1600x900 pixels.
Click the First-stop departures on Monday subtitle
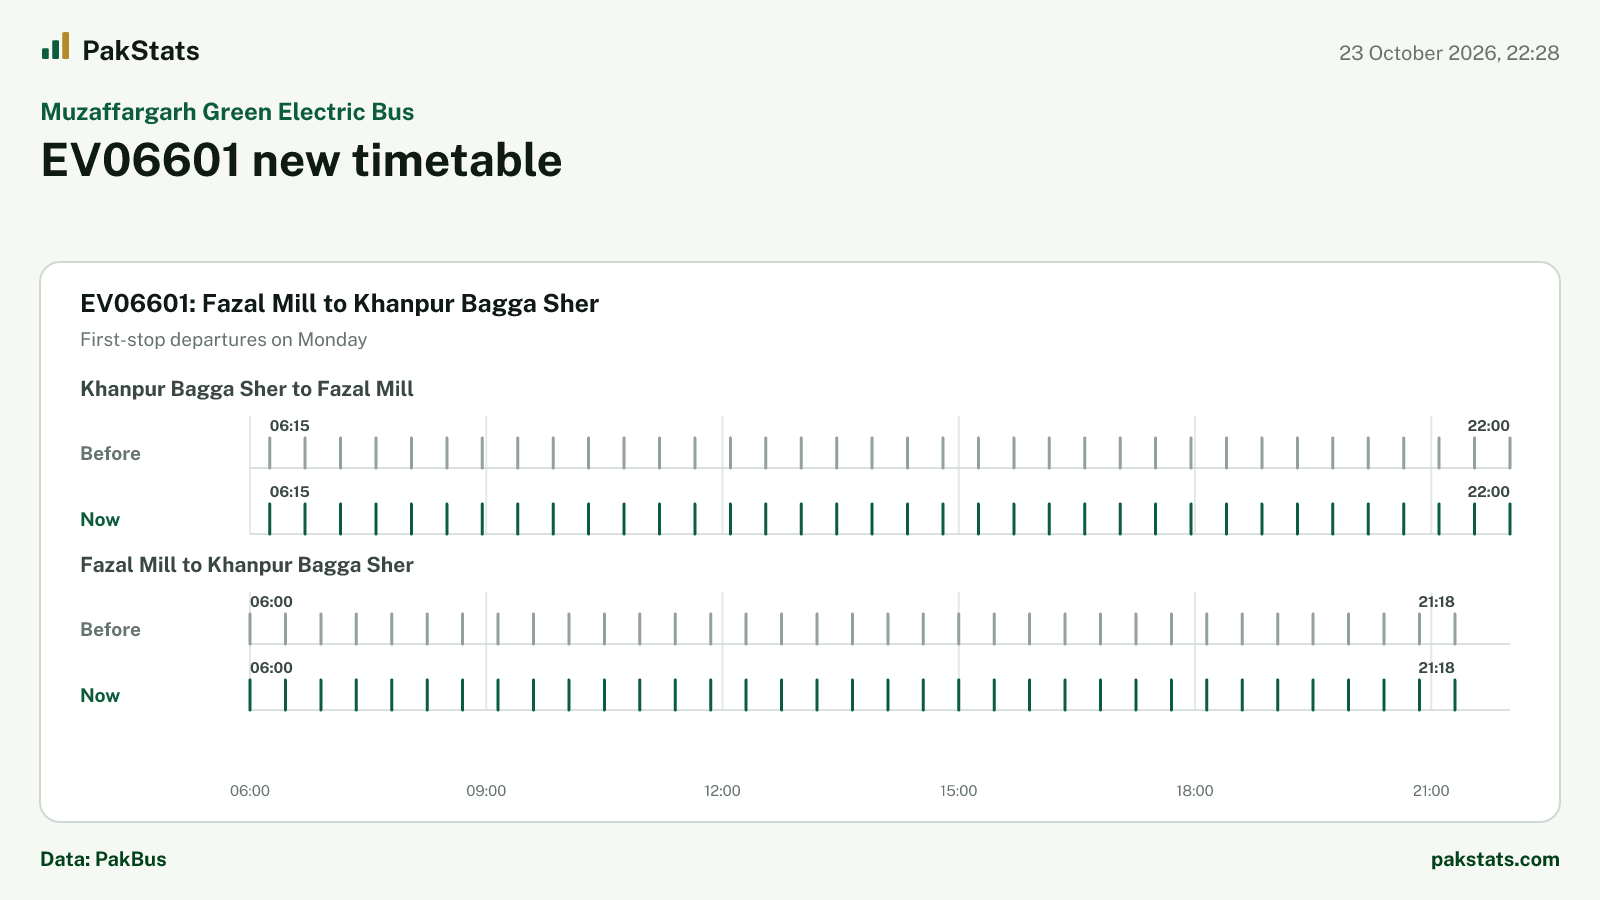223,340
